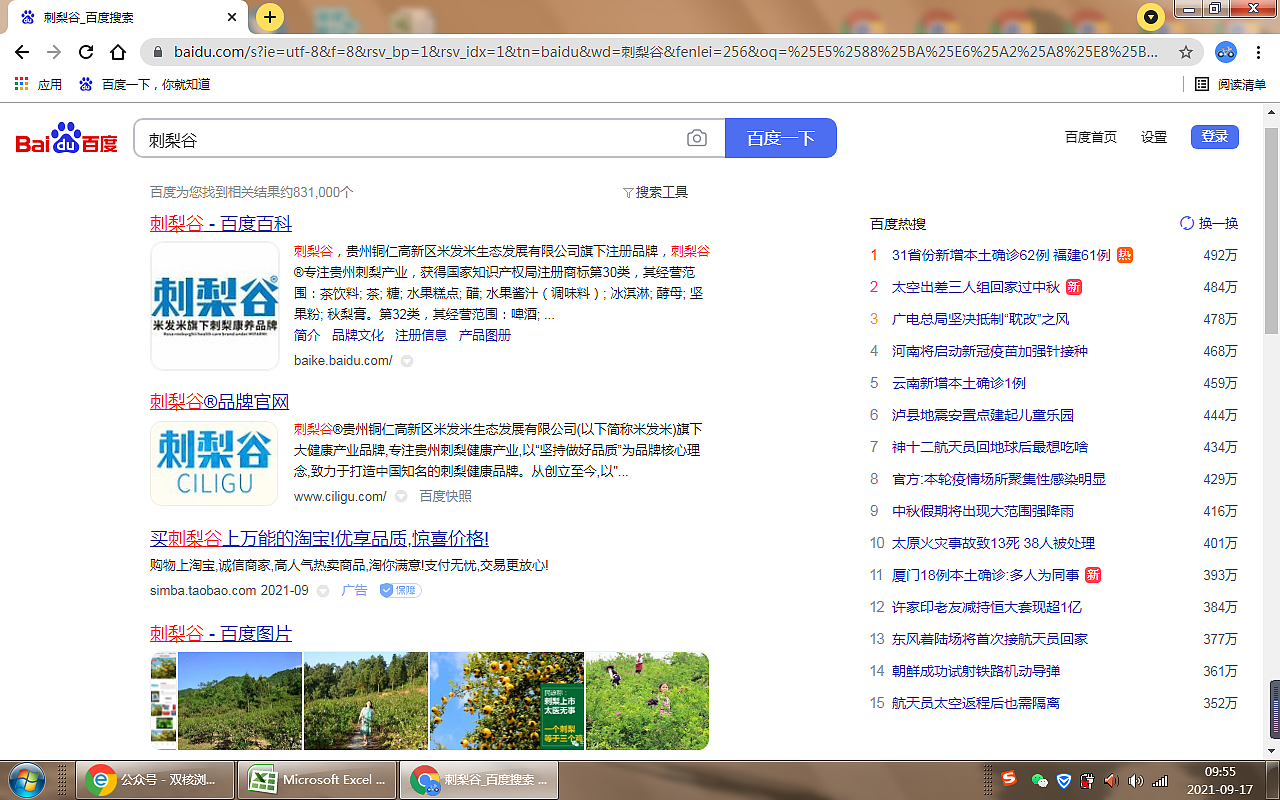Click the 广告 ad label

coord(355,591)
